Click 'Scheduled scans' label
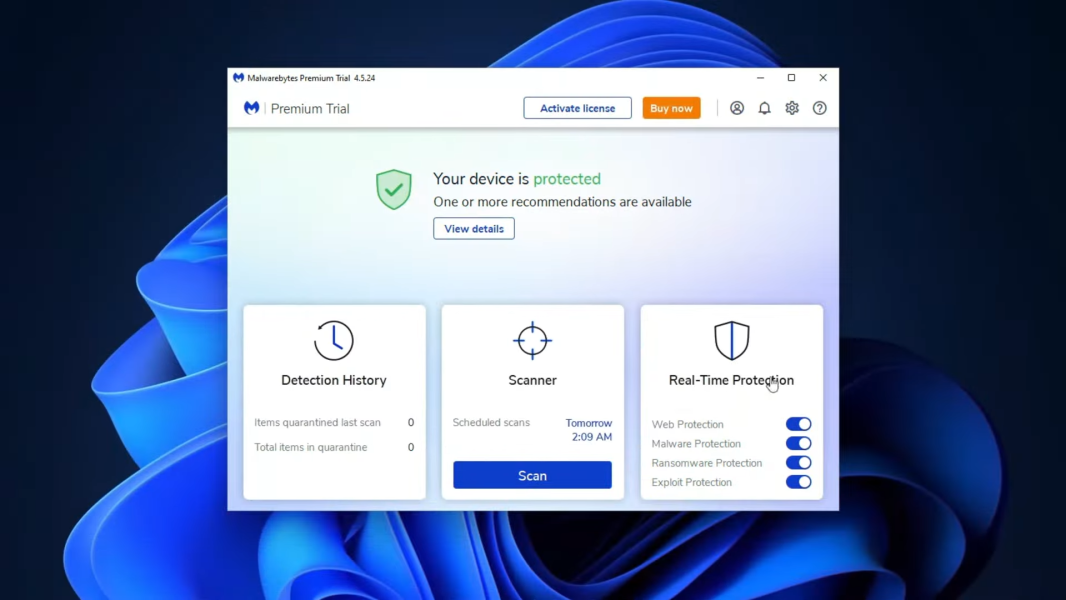 pos(491,422)
